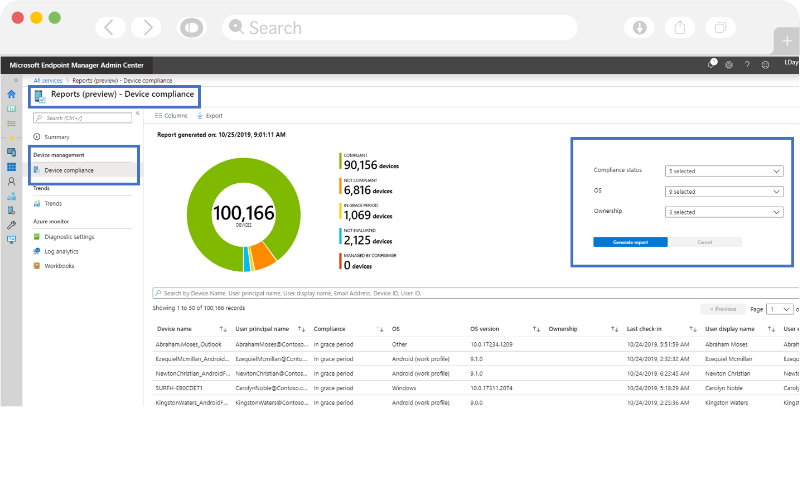
Task: Open the help question mark
Action: coord(747,65)
